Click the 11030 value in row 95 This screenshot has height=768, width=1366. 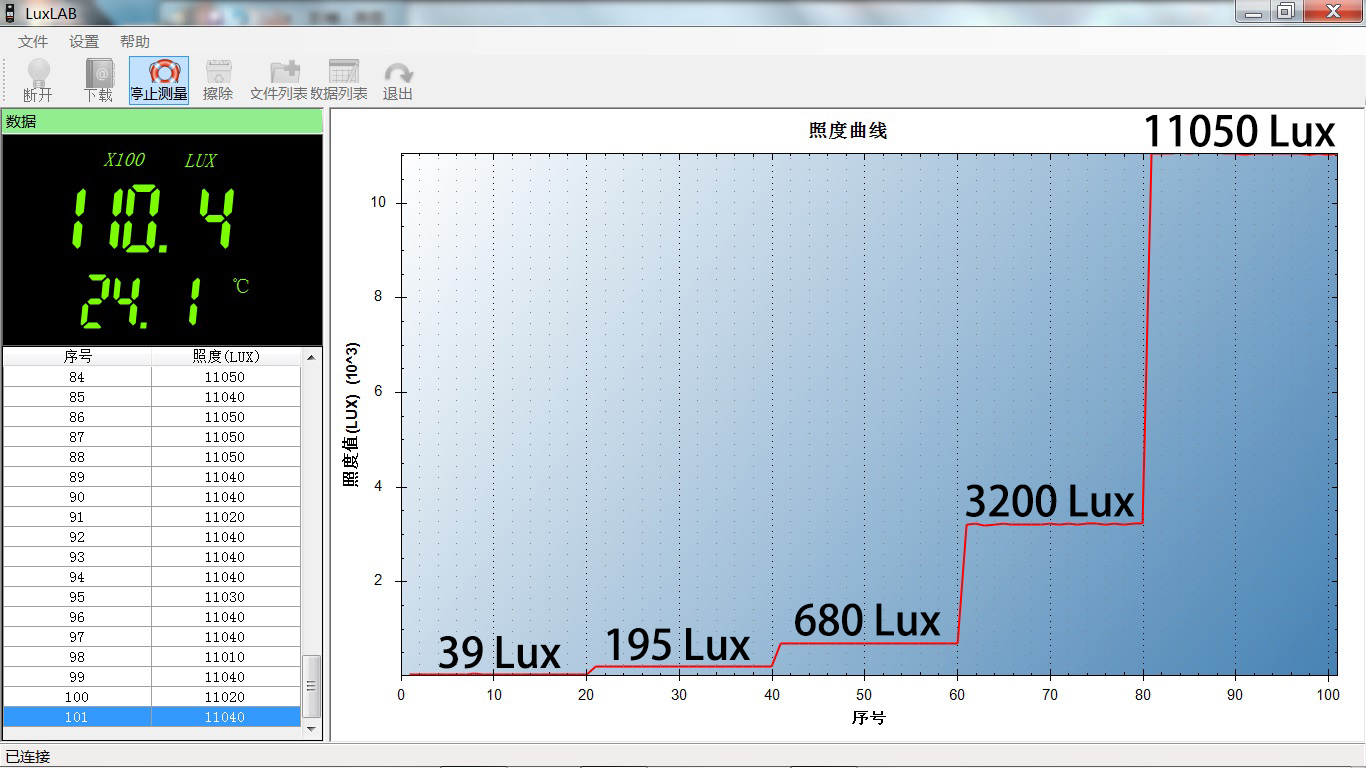[225, 597]
